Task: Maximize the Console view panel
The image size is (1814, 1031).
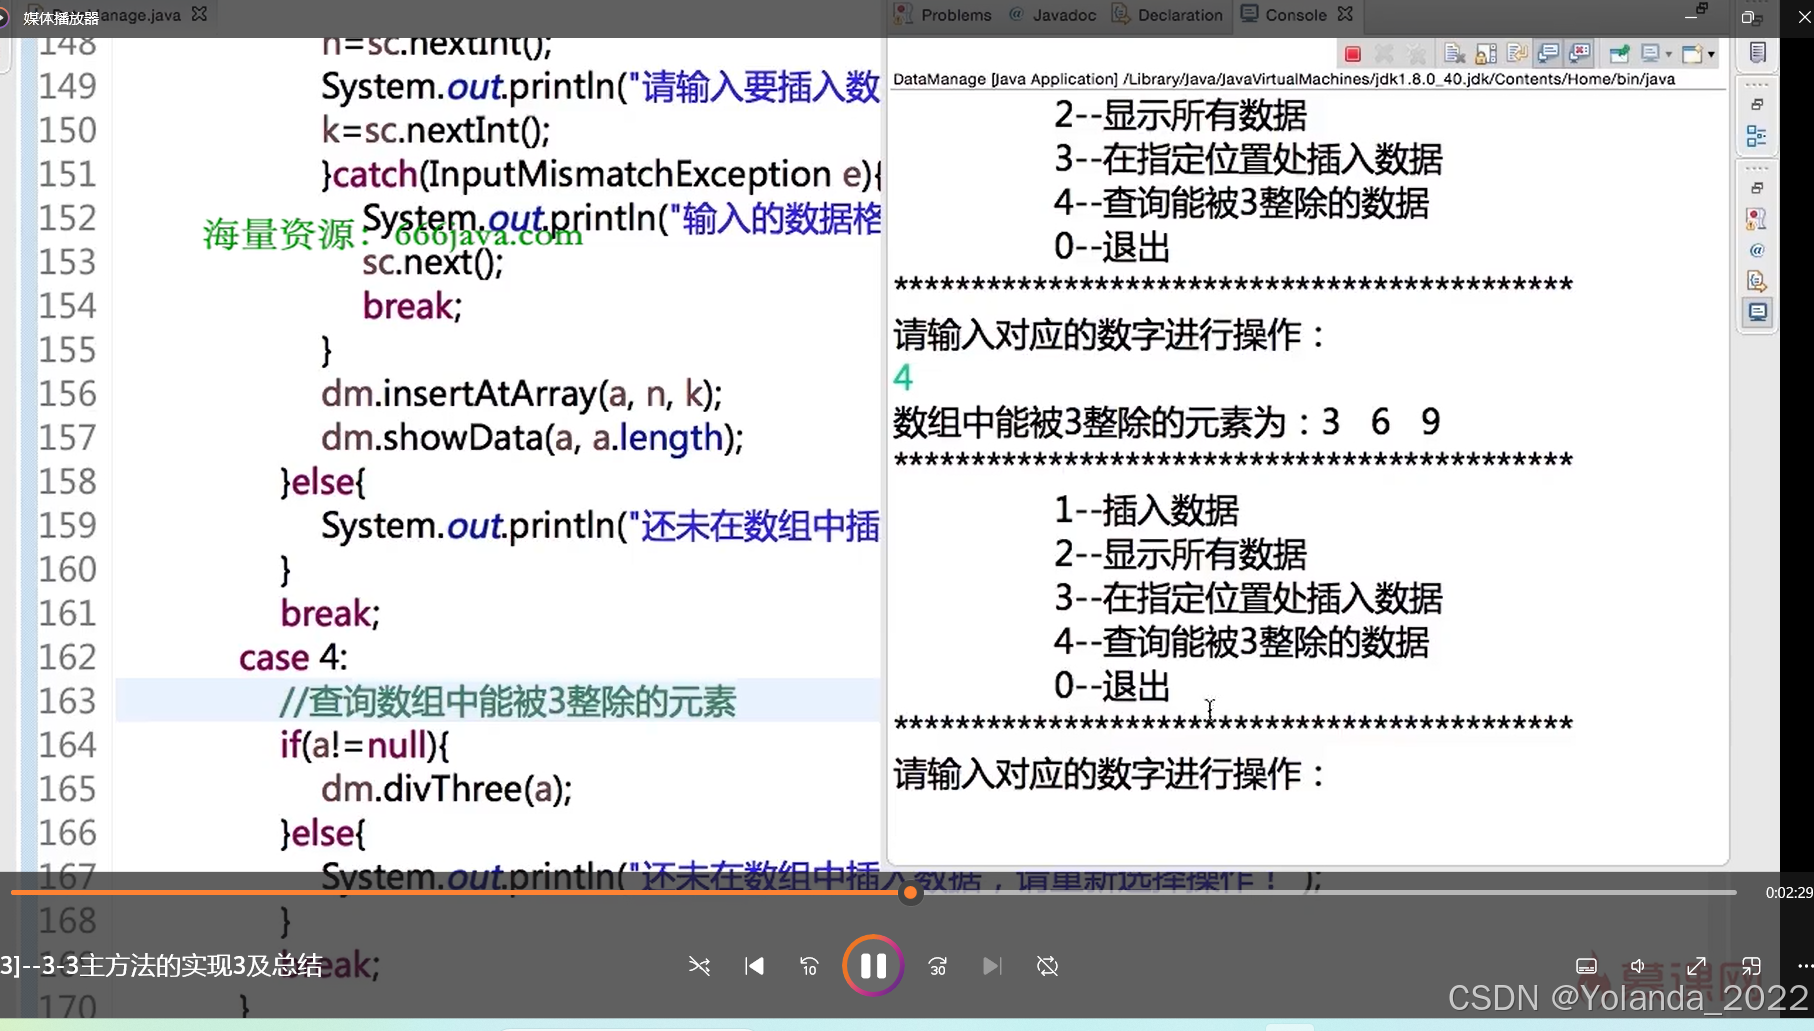Action: (1702, 8)
